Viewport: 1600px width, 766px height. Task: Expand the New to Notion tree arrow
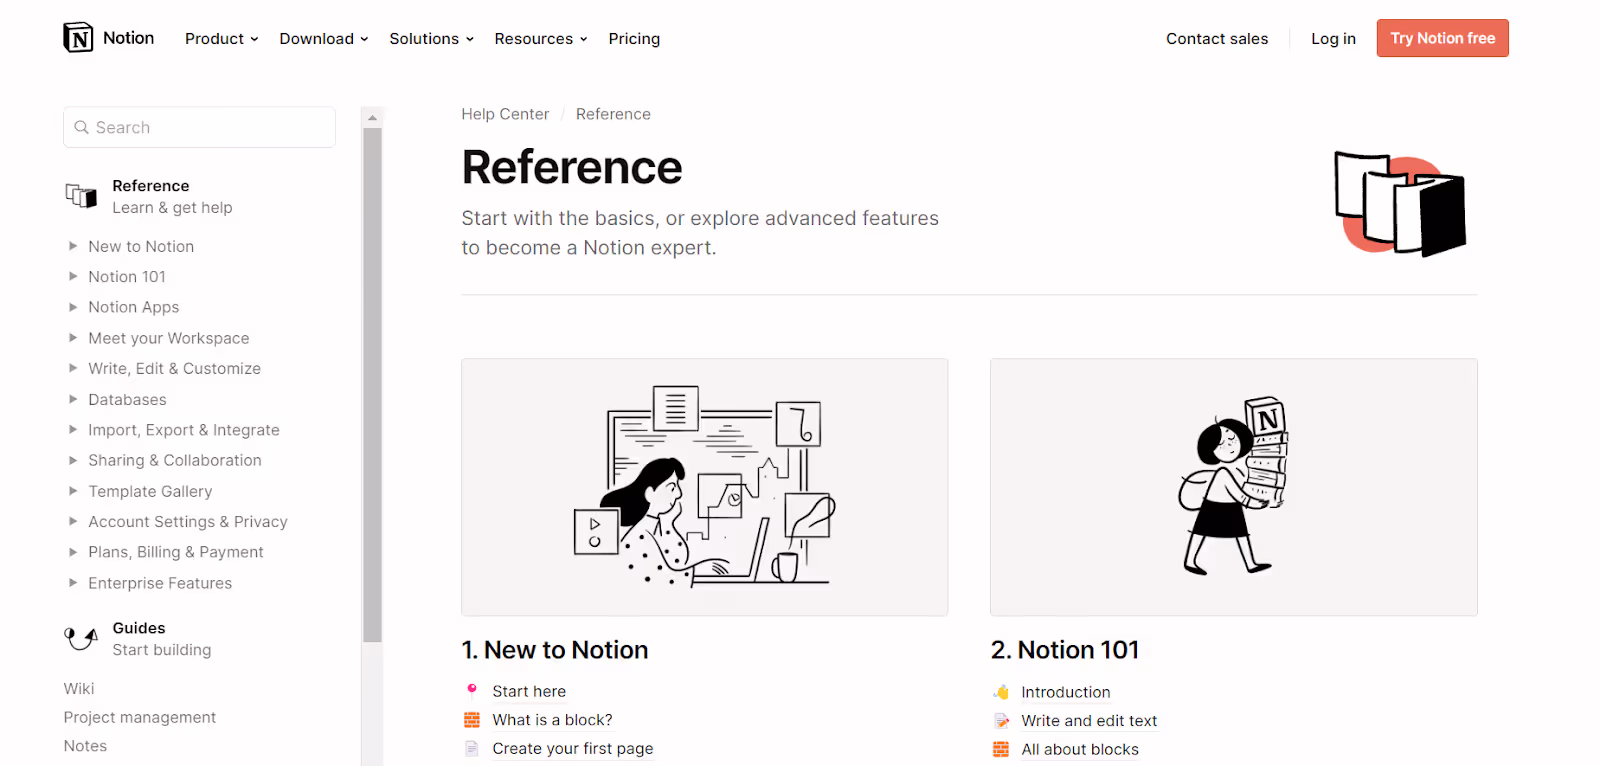click(73, 246)
